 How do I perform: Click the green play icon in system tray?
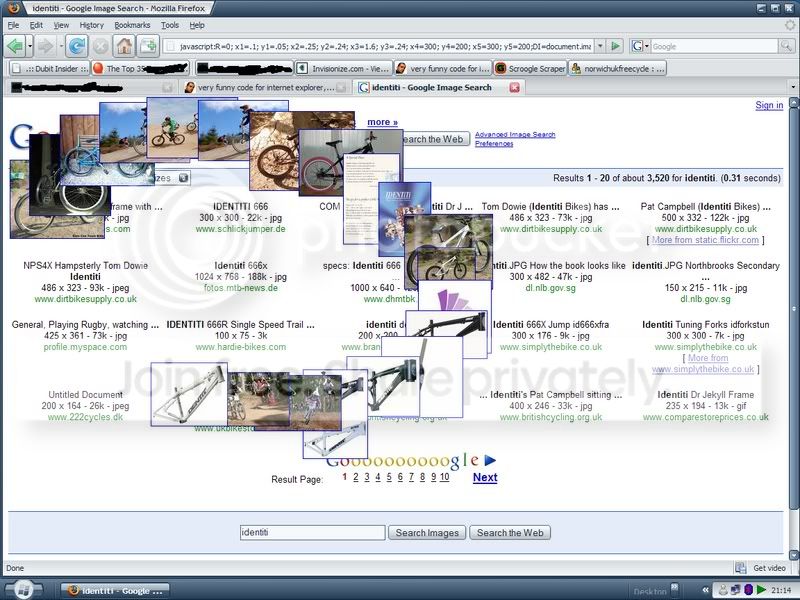coord(762,590)
